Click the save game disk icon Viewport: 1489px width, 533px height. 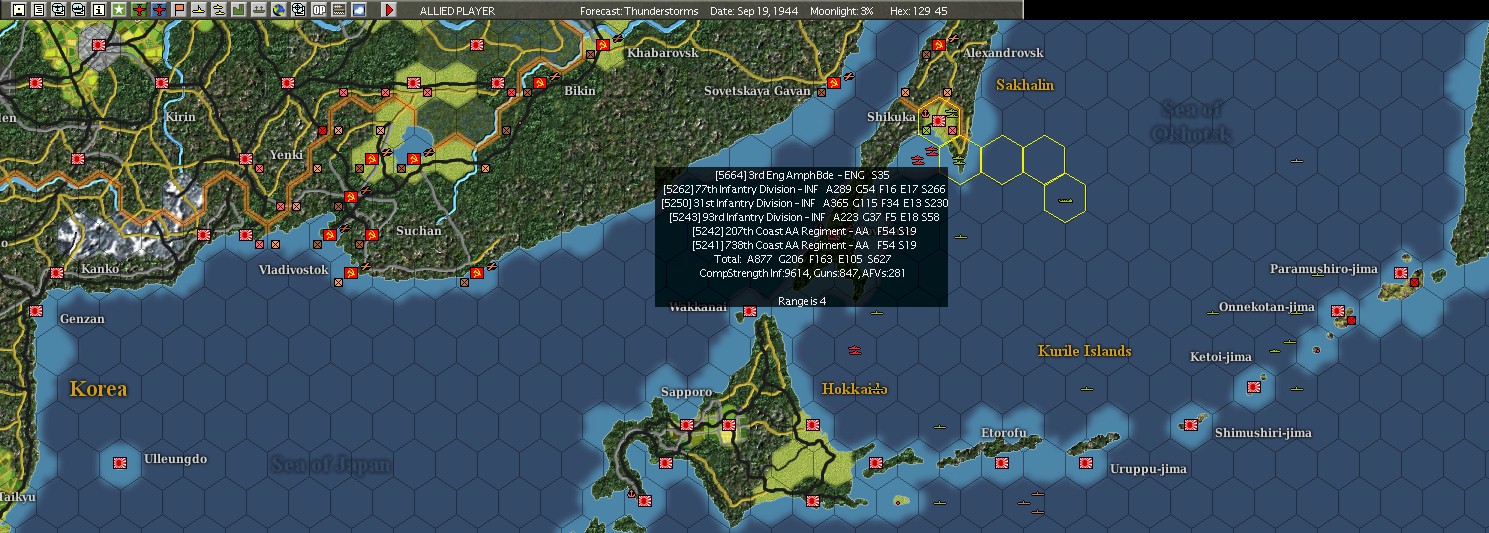click(19, 10)
